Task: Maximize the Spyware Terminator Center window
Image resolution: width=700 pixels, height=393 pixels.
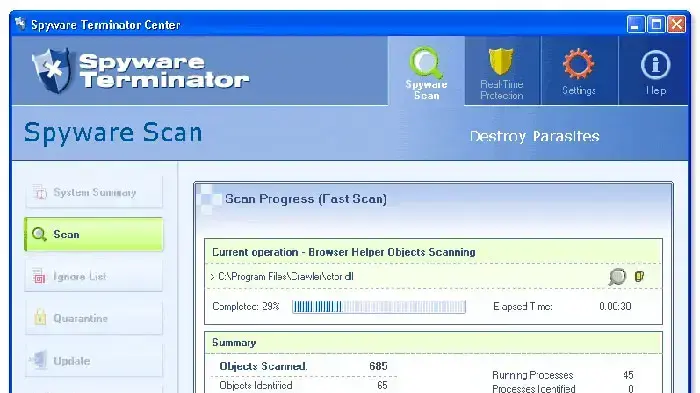Action: pyautogui.click(x=656, y=24)
